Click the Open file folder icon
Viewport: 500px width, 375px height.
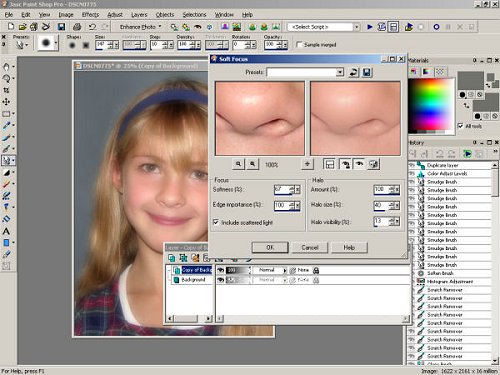(x=22, y=27)
